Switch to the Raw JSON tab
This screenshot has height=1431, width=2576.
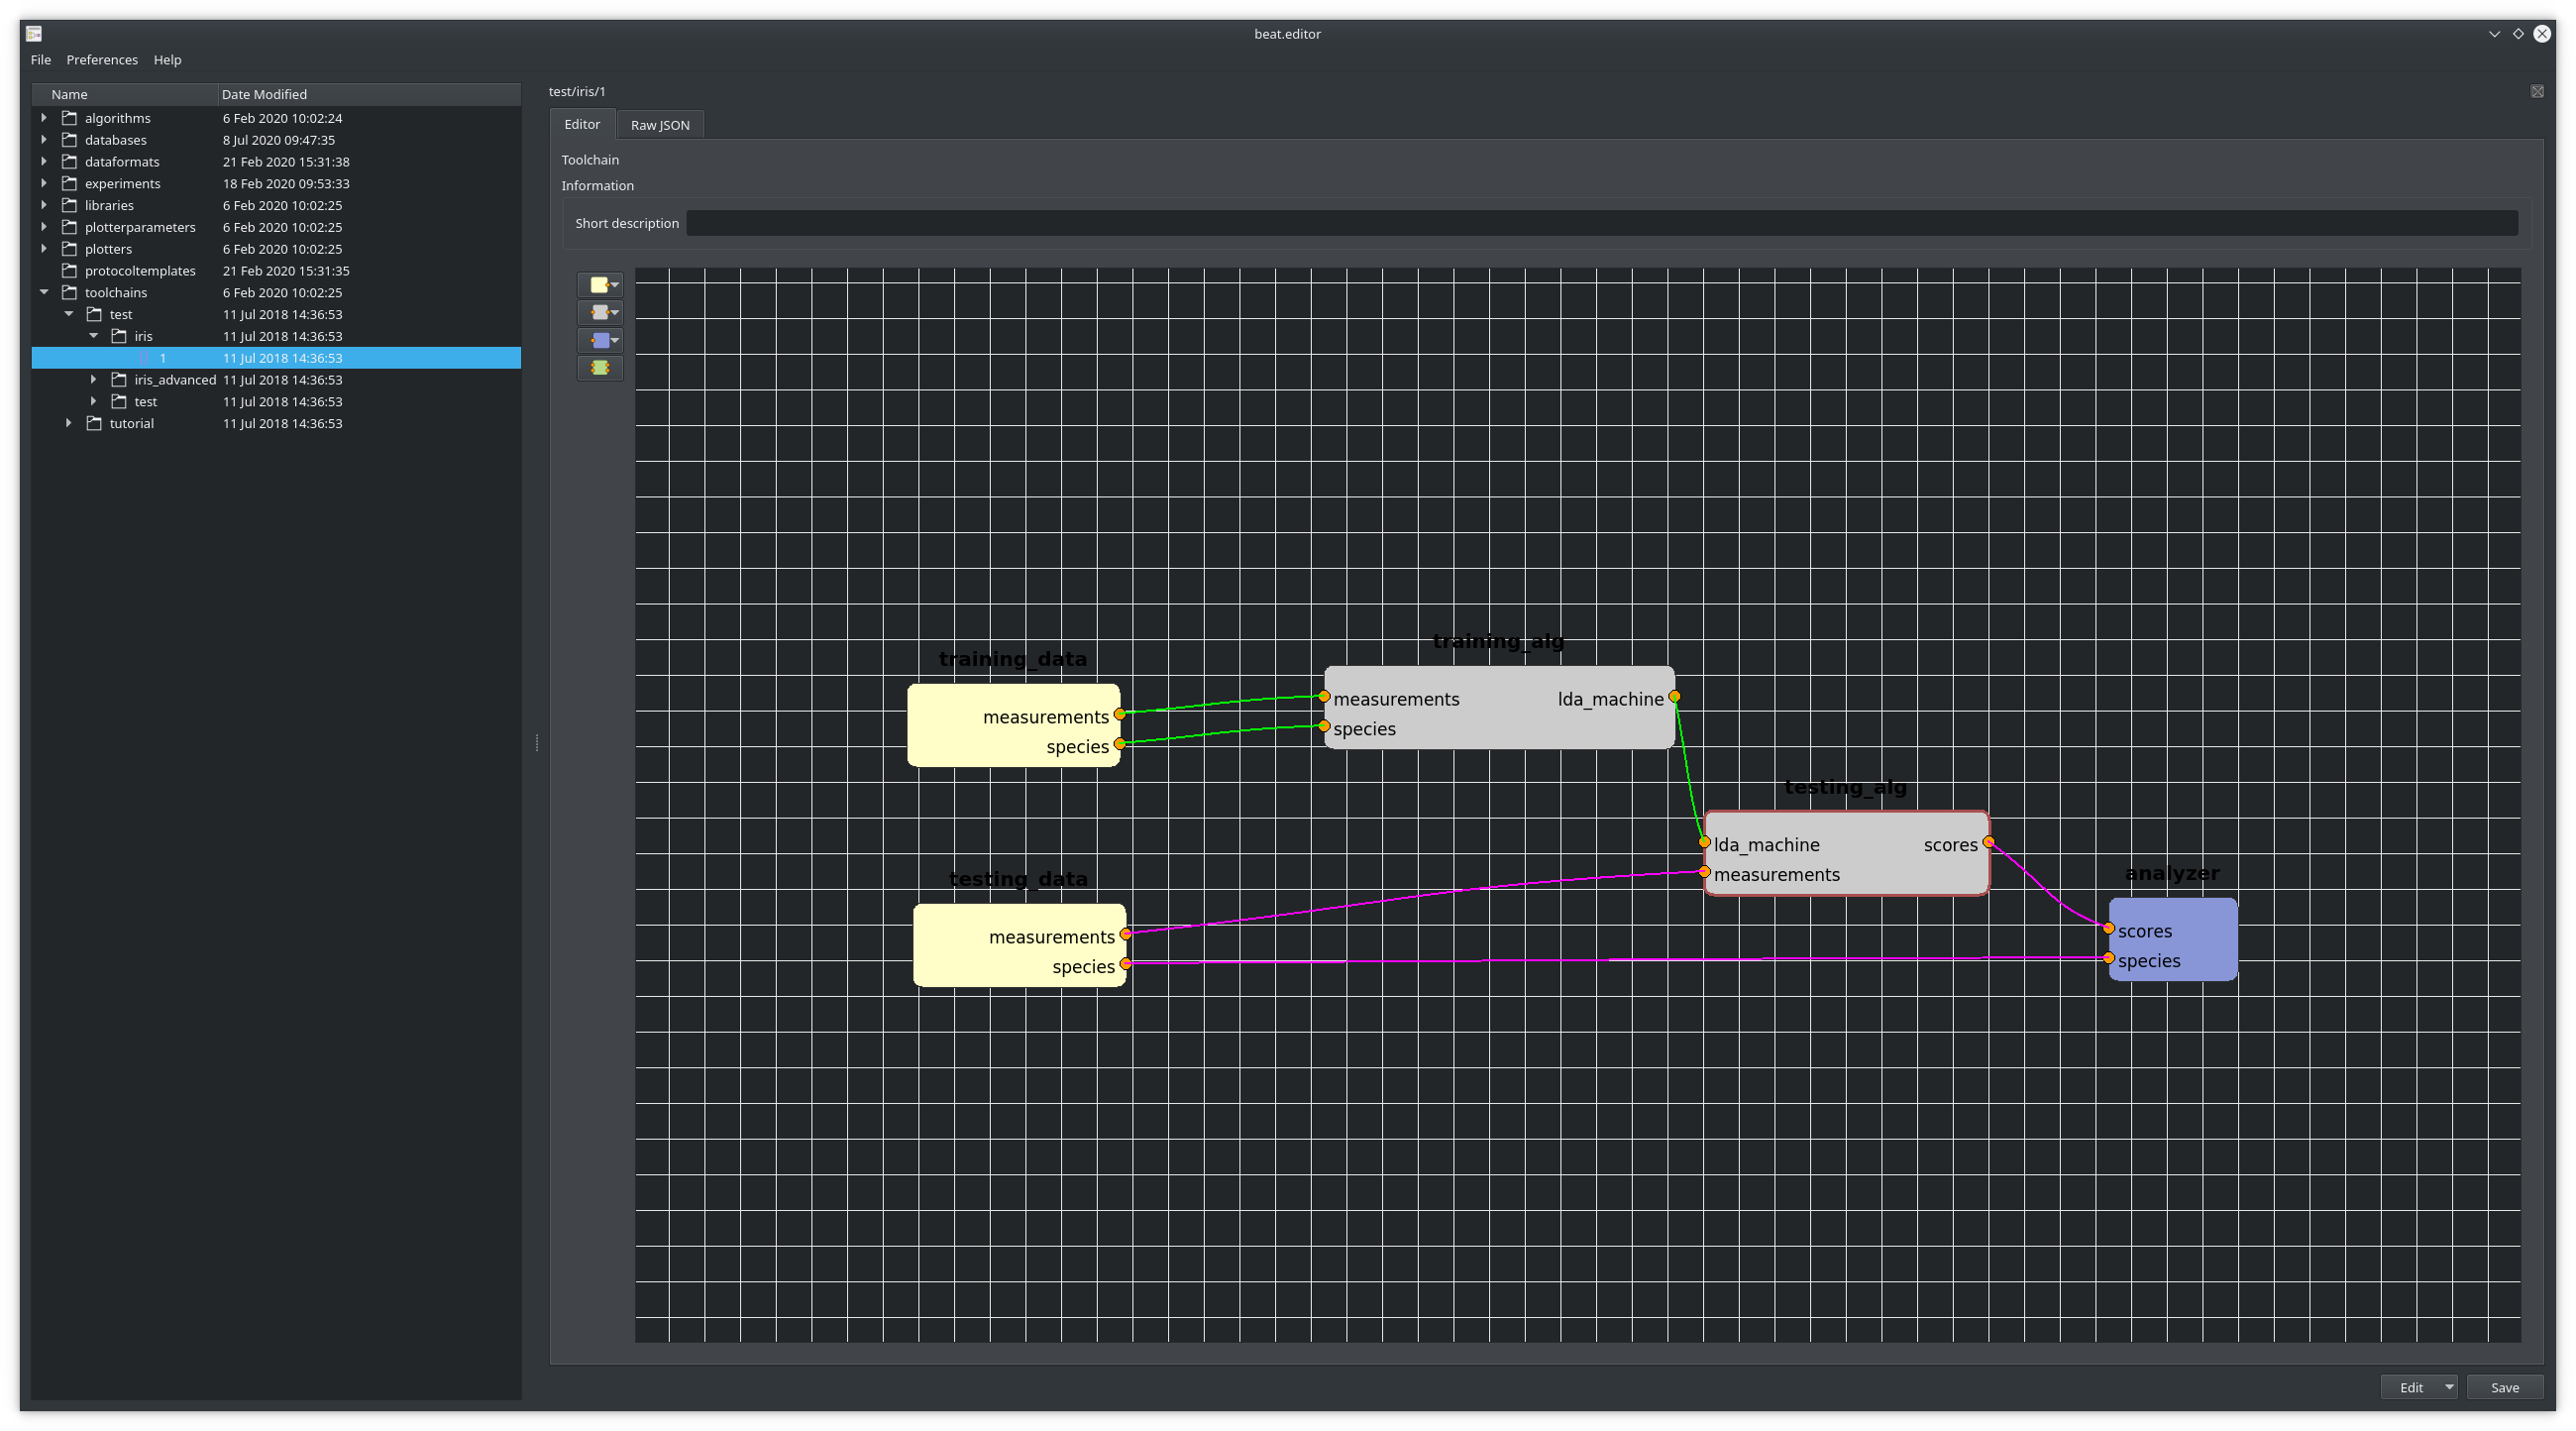click(660, 124)
